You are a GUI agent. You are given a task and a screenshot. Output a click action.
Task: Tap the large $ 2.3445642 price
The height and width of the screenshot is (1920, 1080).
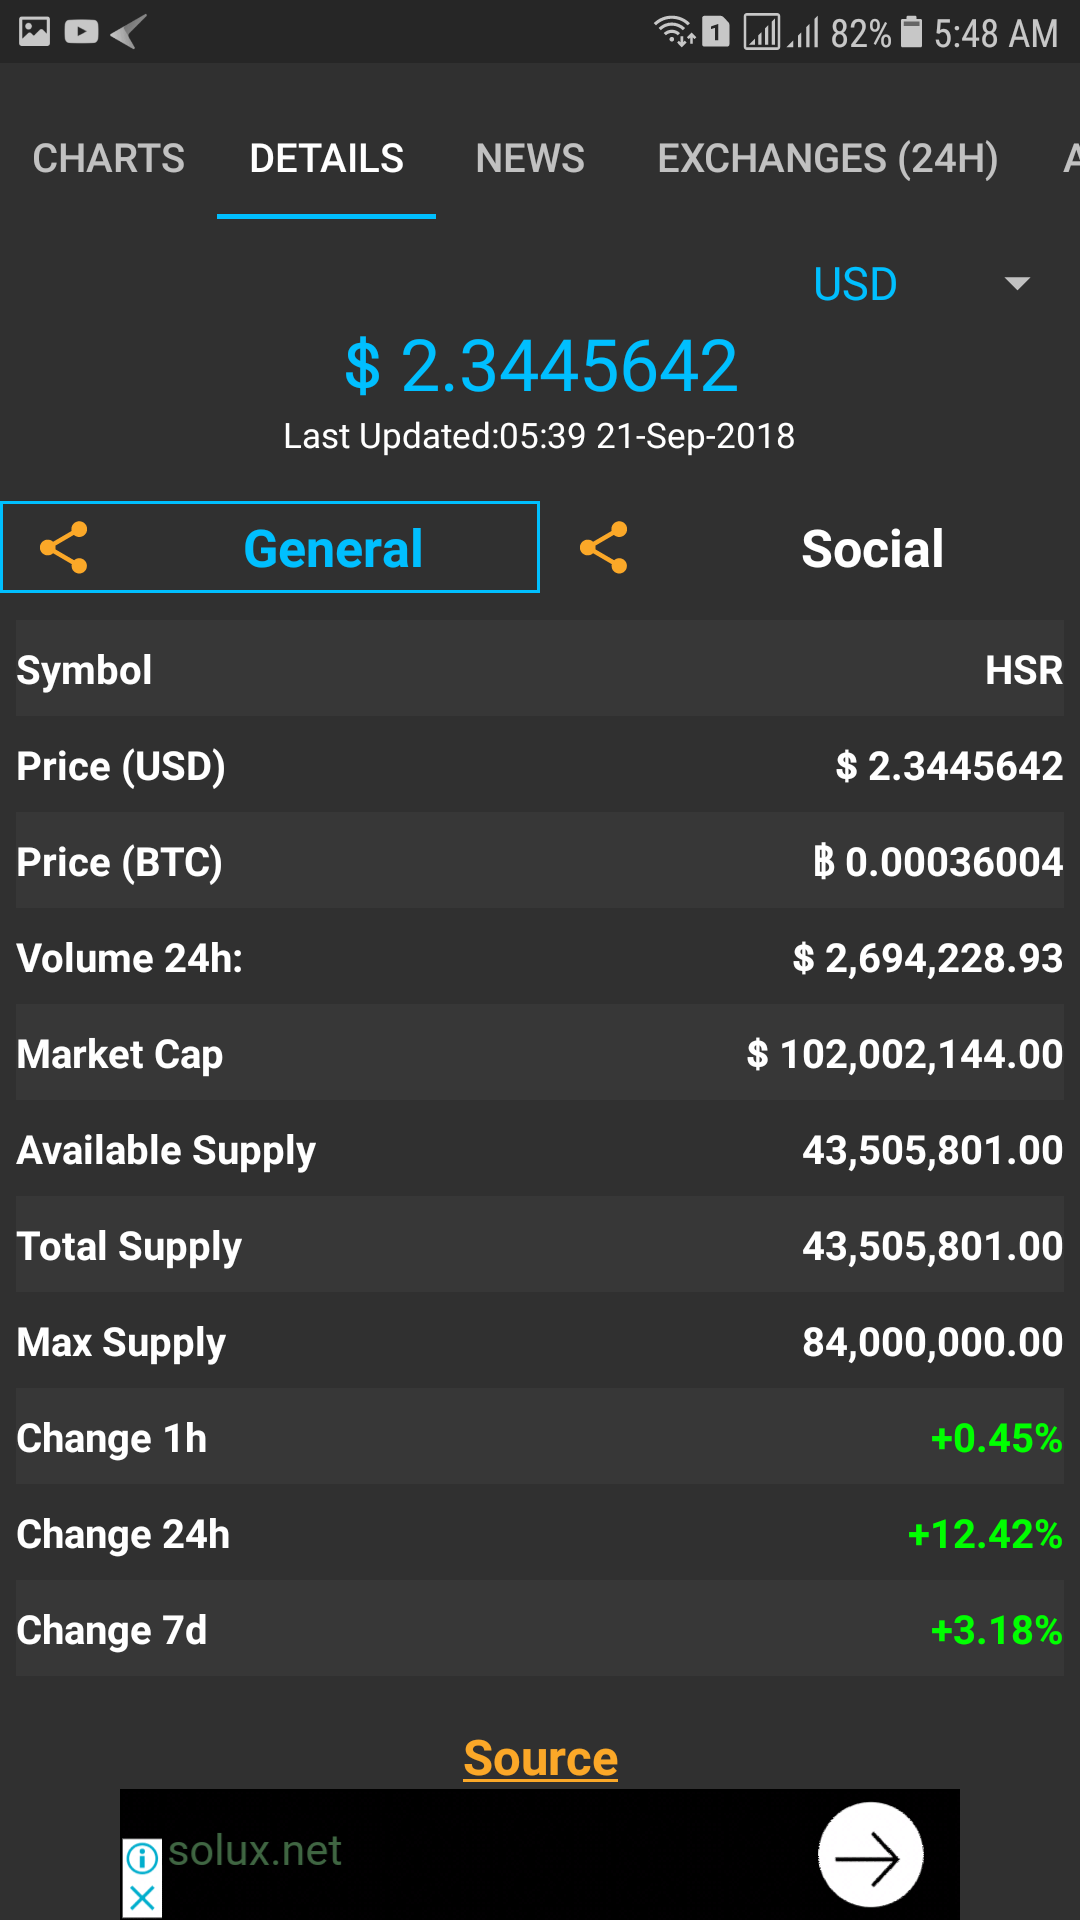[540, 366]
